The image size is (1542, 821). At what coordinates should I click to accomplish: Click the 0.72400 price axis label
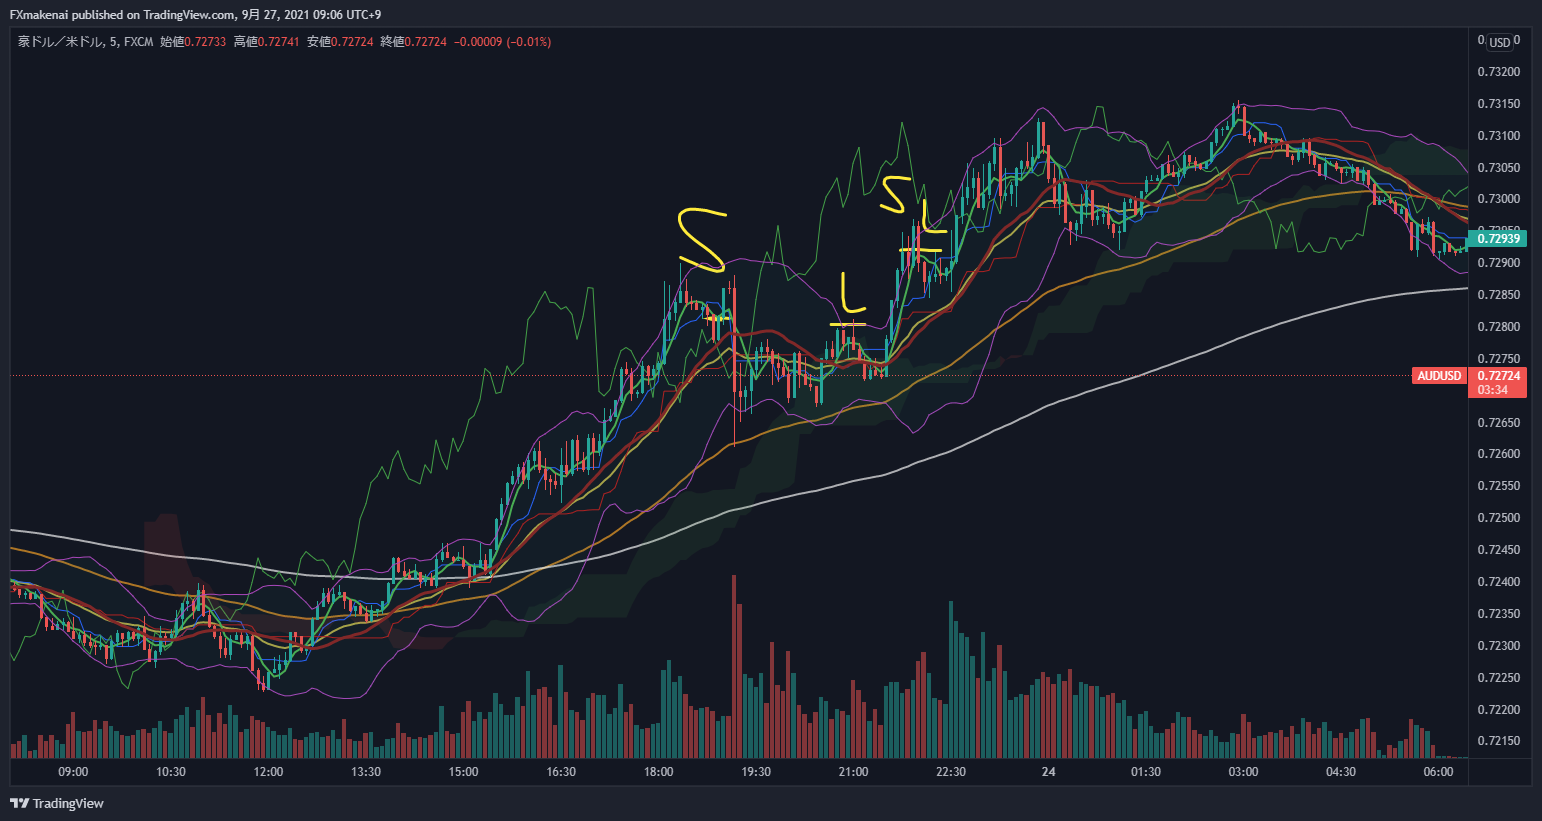point(1498,582)
